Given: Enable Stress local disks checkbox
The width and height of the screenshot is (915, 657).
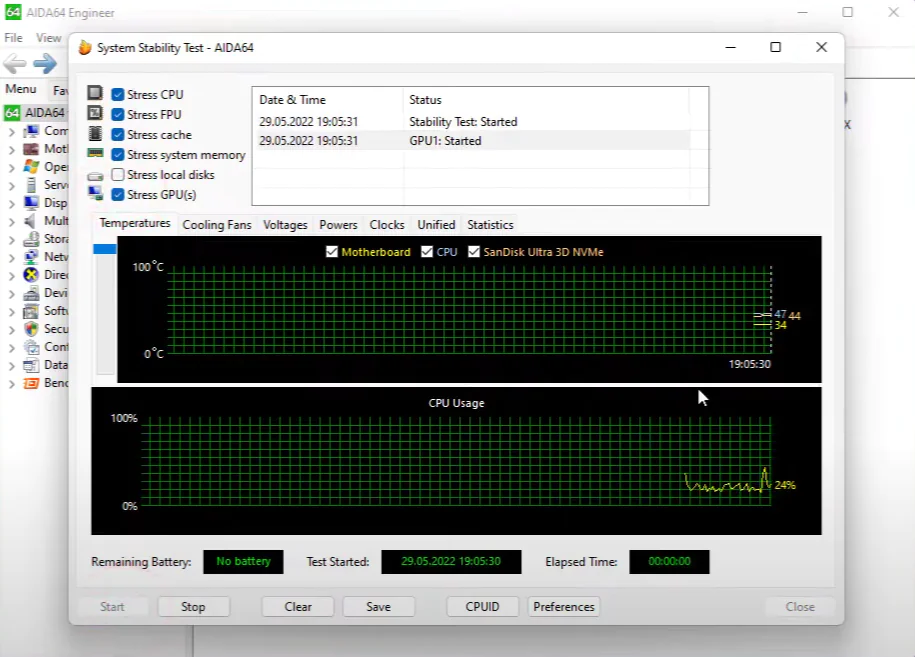Looking at the screenshot, I should pos(118,175).
